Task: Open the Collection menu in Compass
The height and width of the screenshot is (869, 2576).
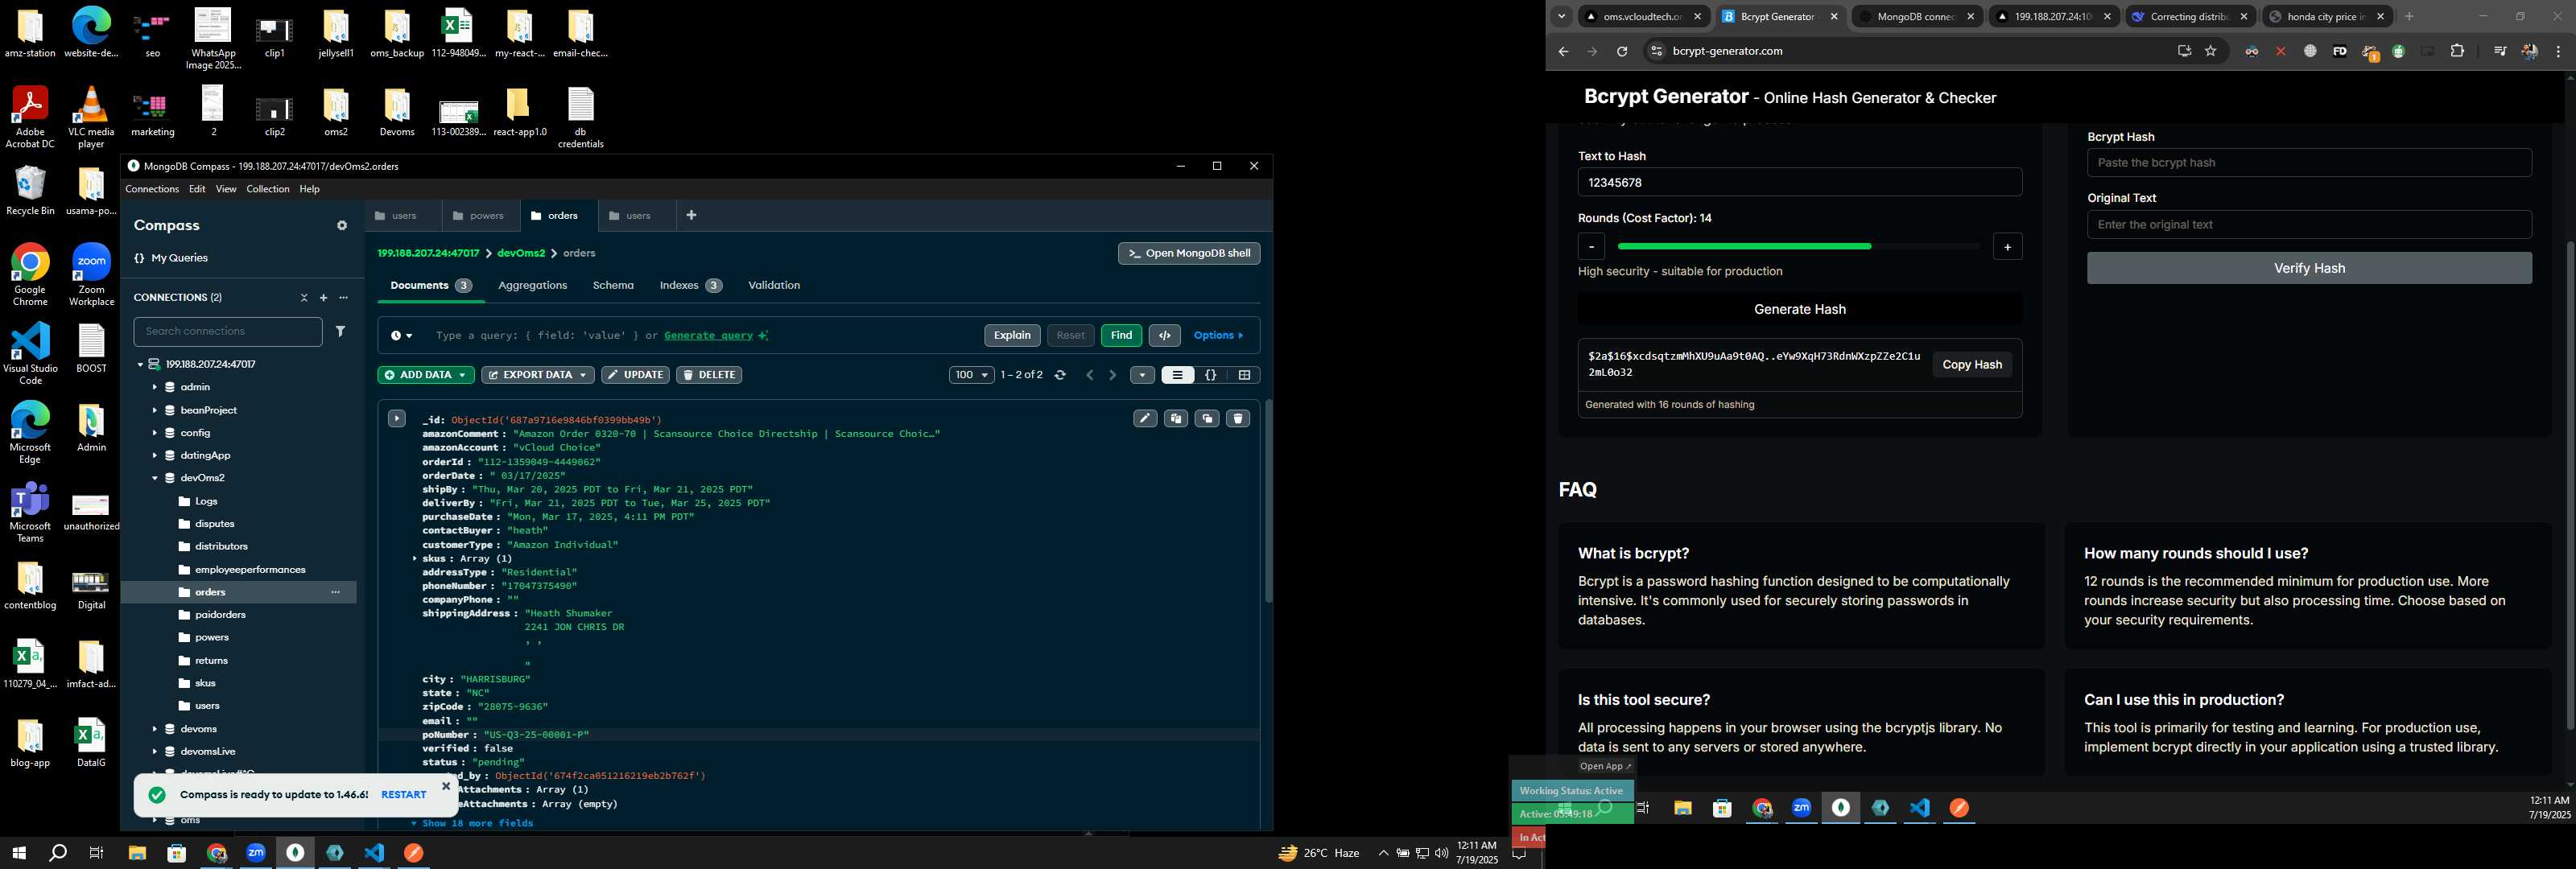Action: 268,189
